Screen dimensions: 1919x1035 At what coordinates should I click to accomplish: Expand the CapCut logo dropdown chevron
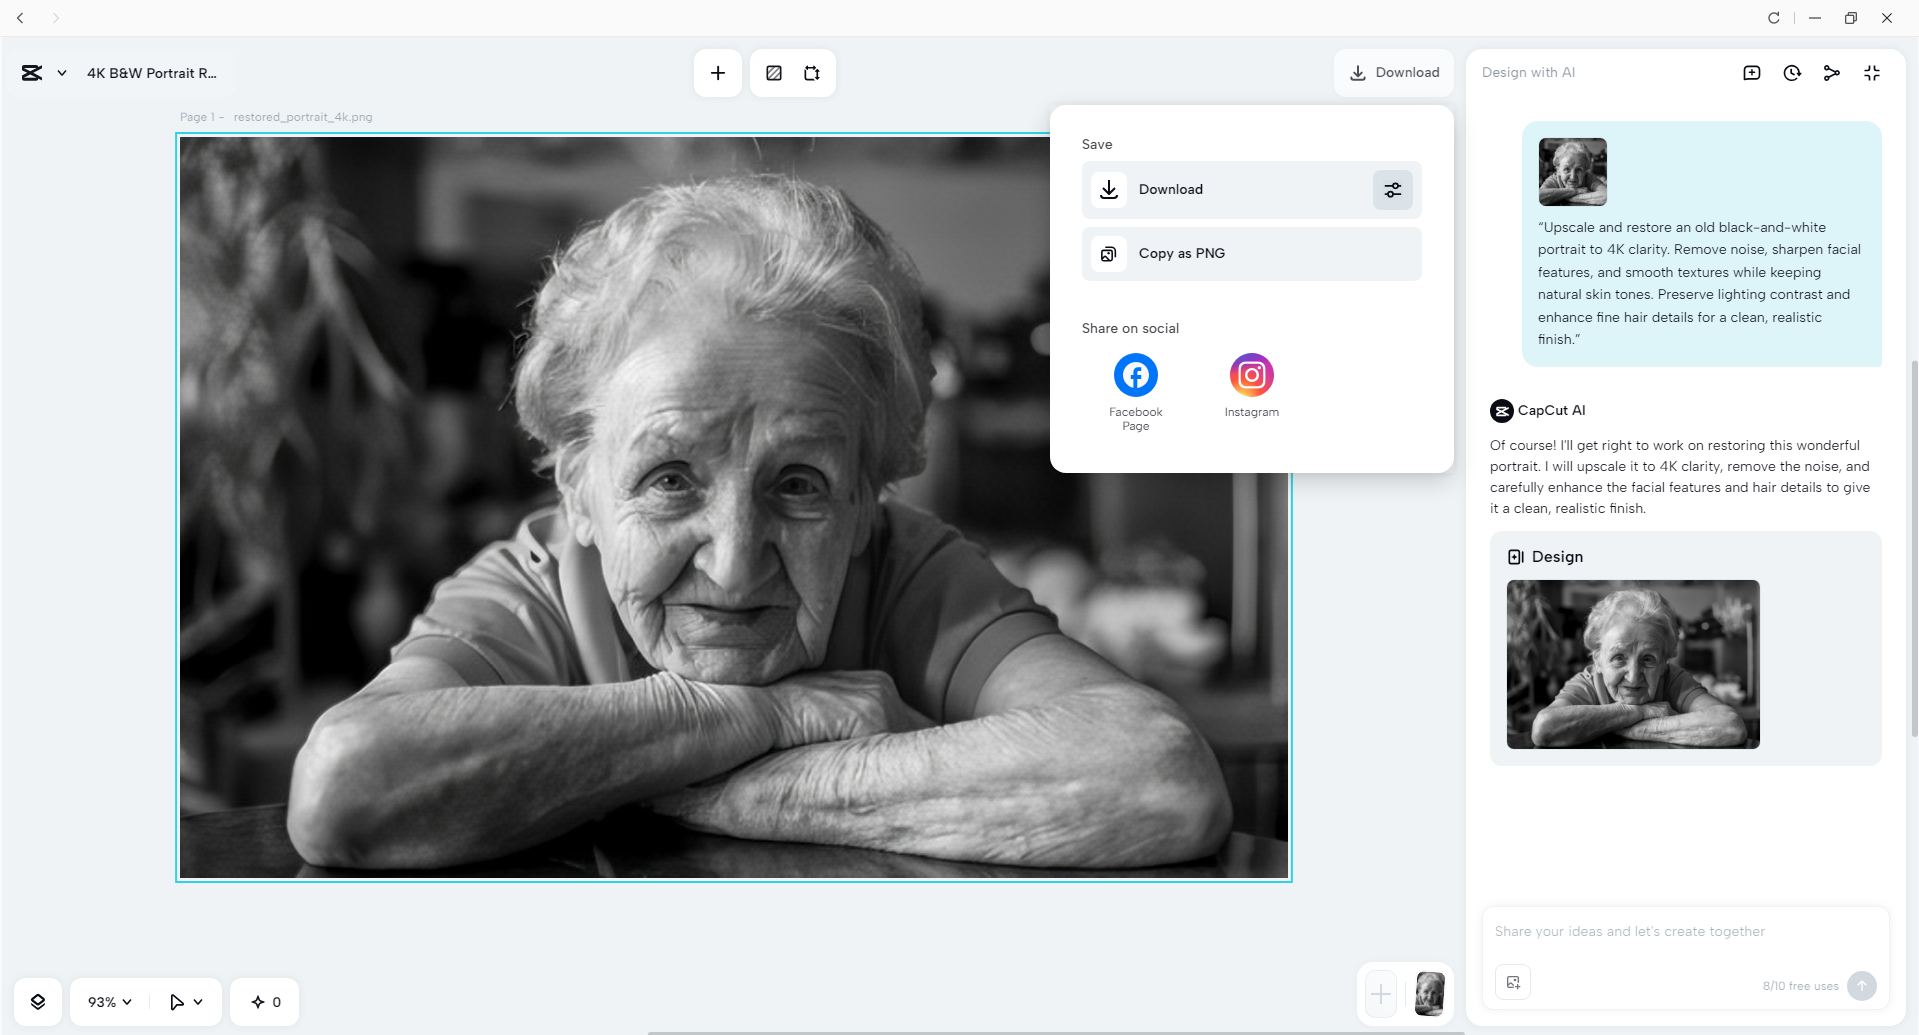(x=62, y=73)
